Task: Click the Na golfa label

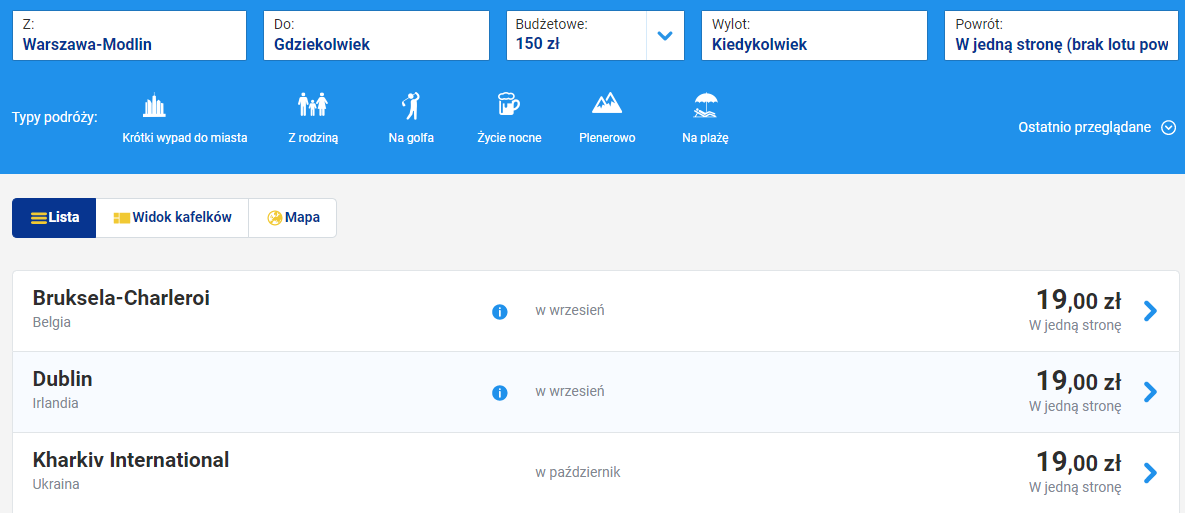Action: [x=411, y=138]
